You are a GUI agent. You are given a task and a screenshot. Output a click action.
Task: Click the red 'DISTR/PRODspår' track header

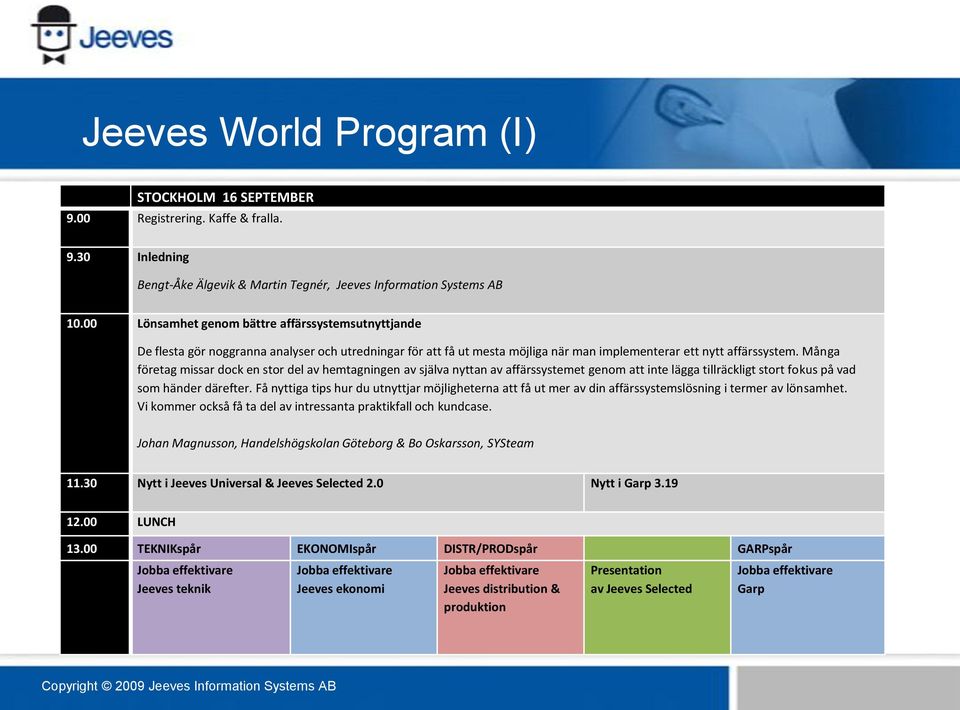point(510,548)
